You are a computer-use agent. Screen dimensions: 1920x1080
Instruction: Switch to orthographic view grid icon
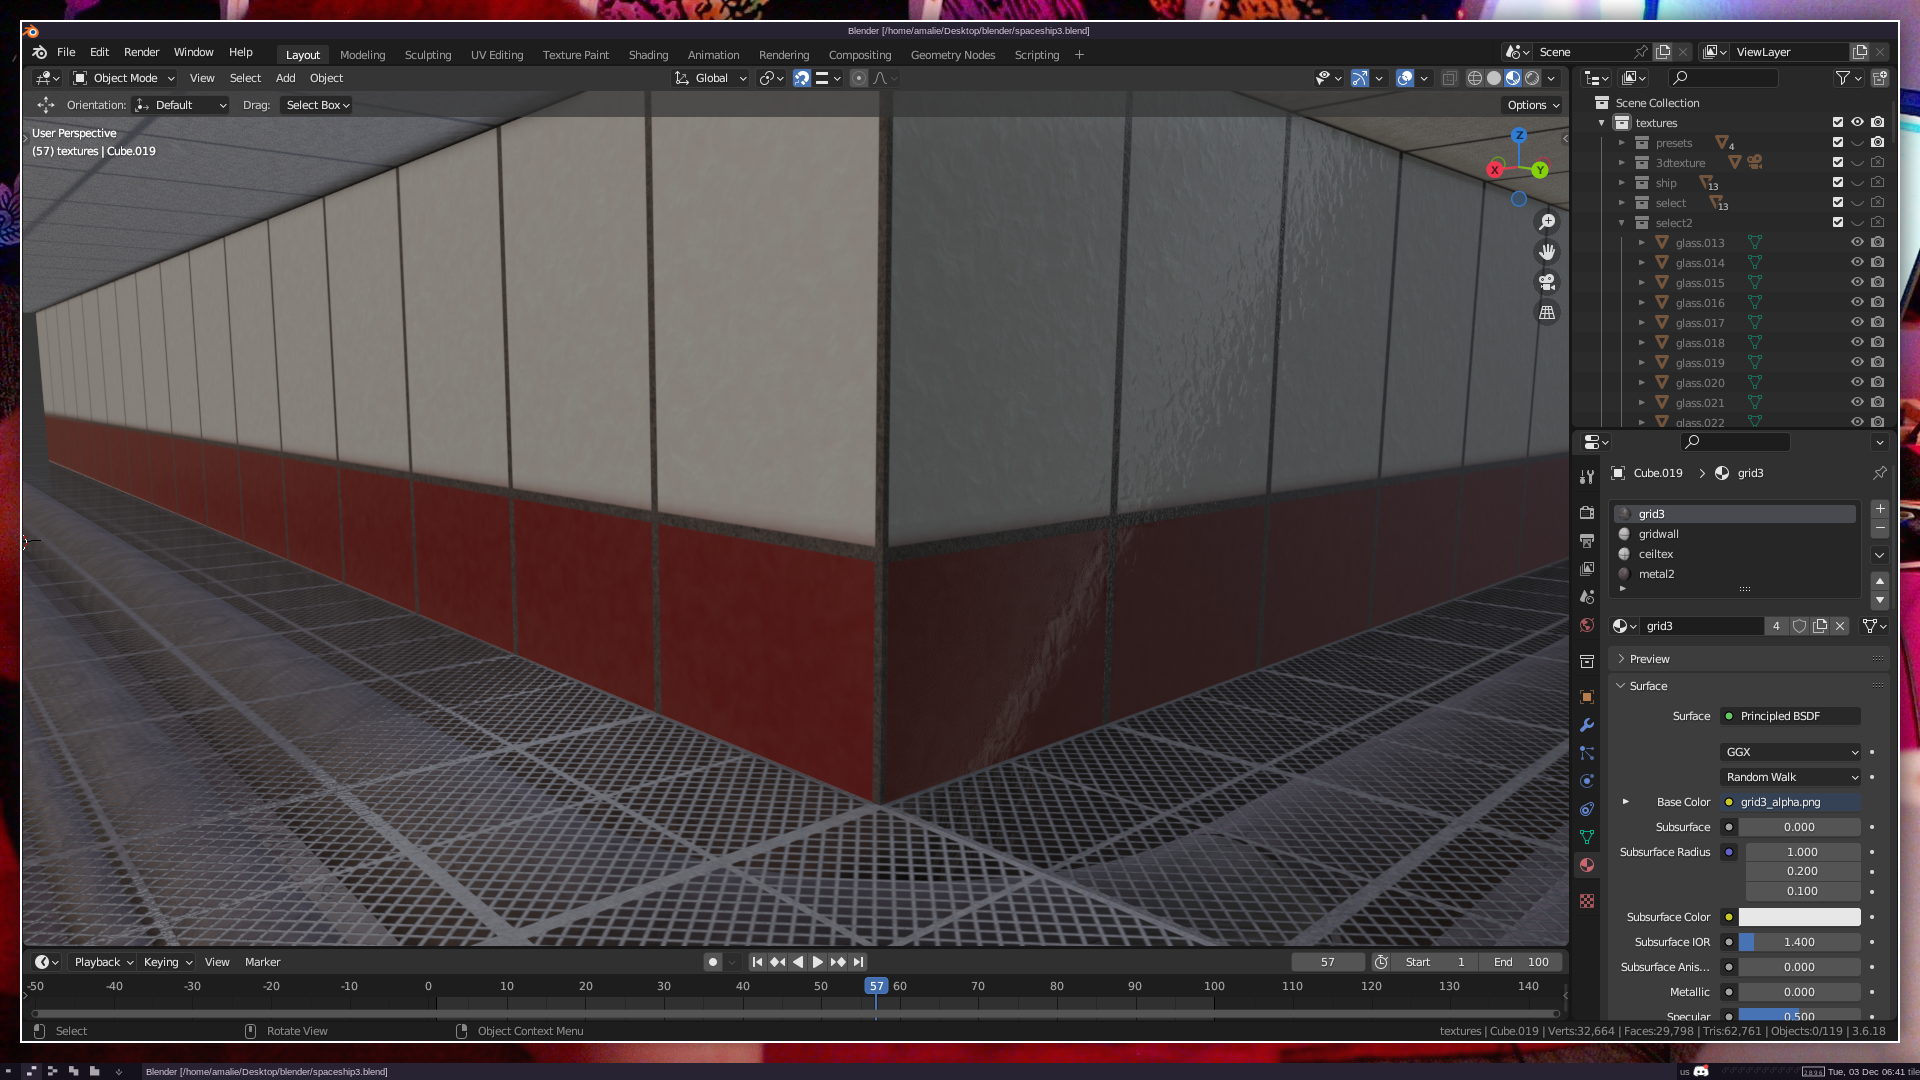pyautogui.click(x=1547, y=313)
